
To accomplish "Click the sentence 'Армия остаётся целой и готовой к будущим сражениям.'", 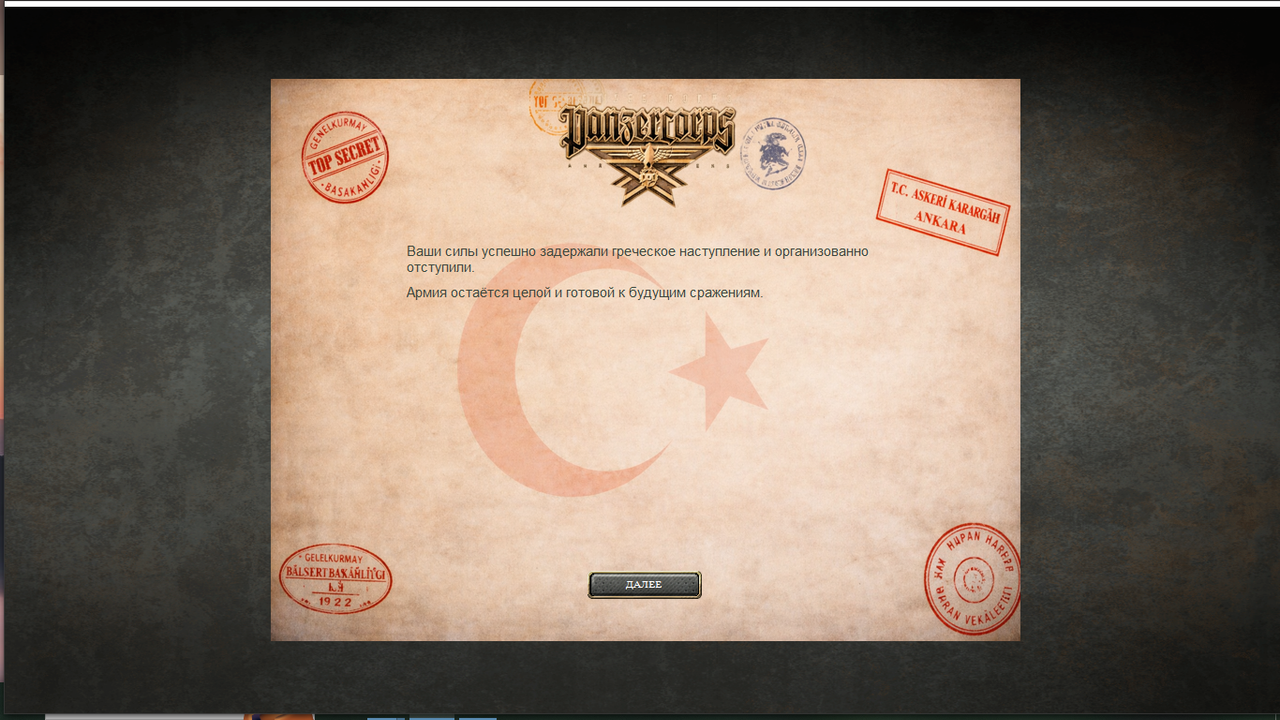I will point(584,293).
